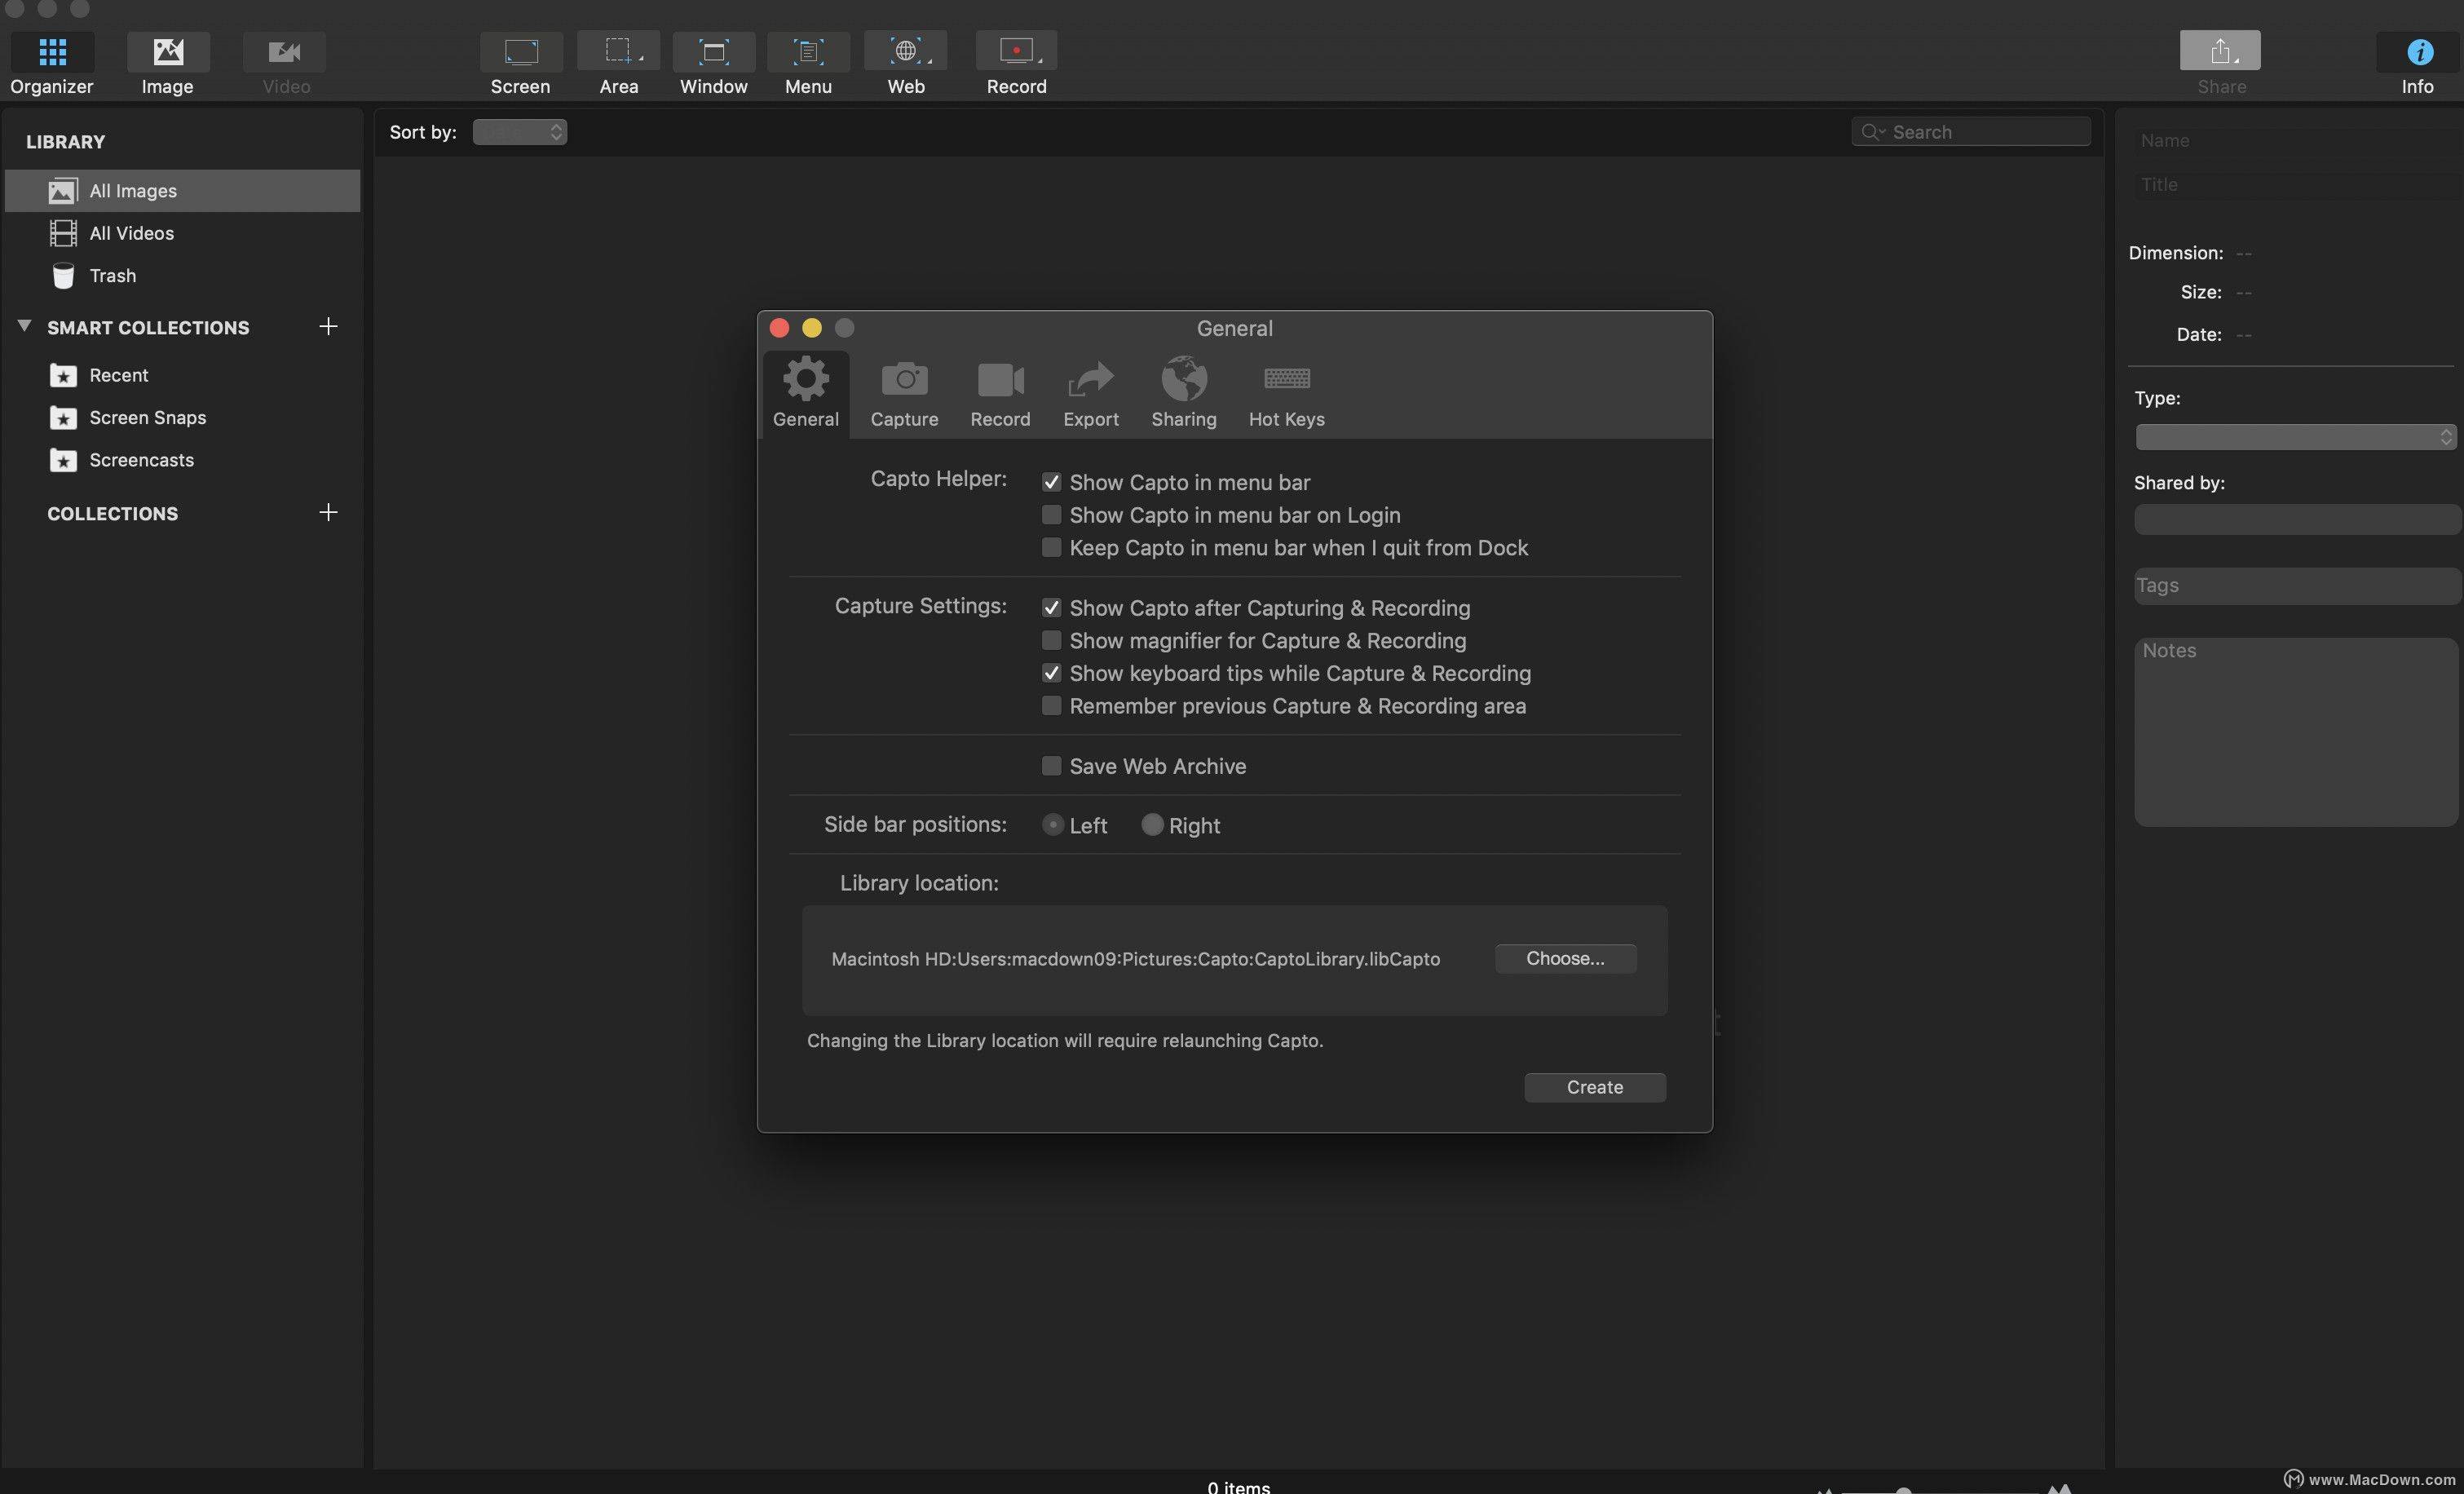Uncheck Show Capto in menu bar
The image size is (2464, 1494).
pos(1051,482)
